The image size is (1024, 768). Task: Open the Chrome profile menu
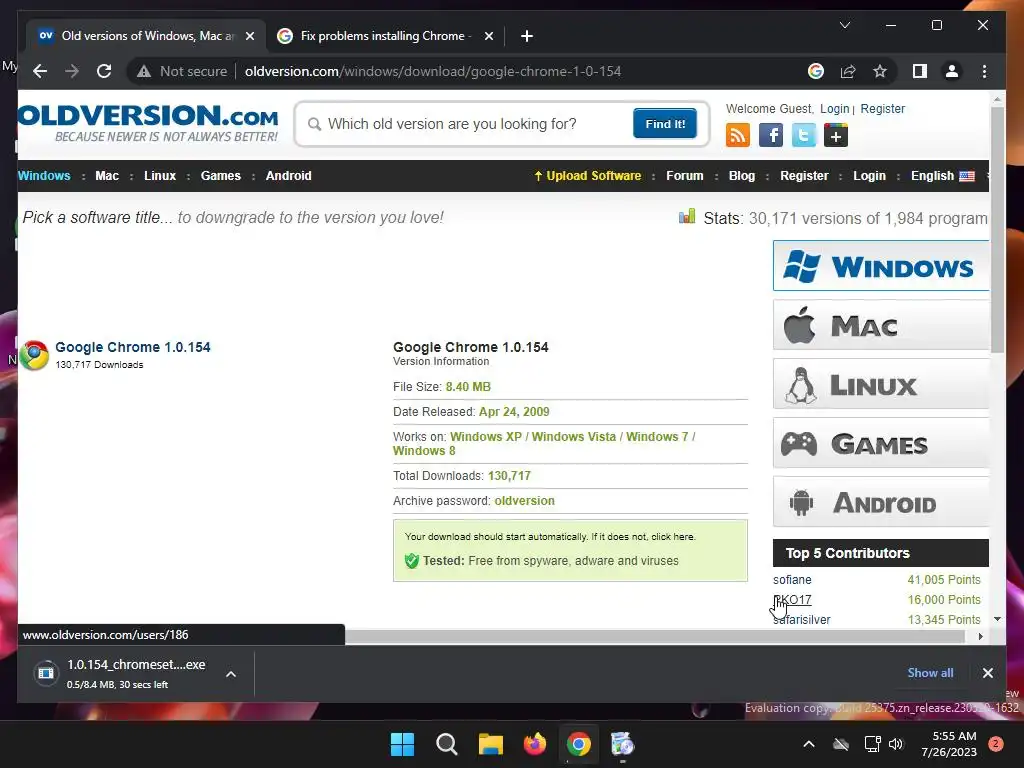coord(952,71)
